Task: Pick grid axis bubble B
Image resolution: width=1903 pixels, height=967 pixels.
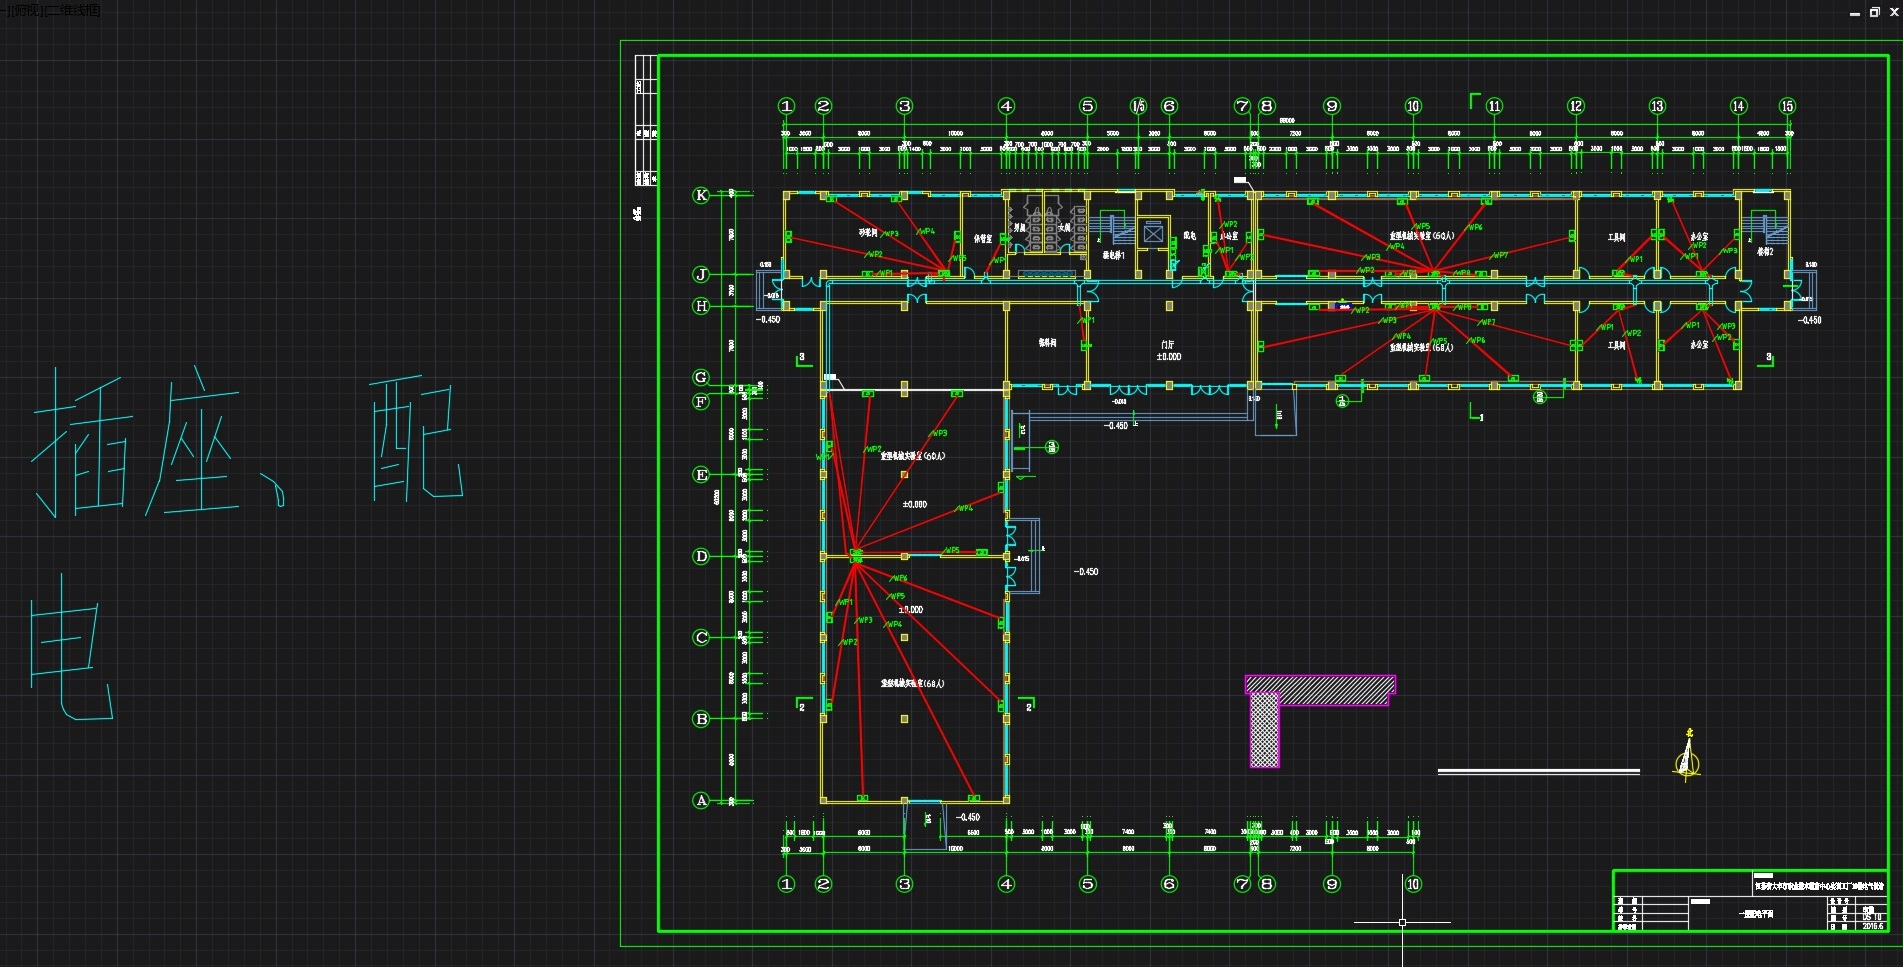Action: [x=701, y=719]
